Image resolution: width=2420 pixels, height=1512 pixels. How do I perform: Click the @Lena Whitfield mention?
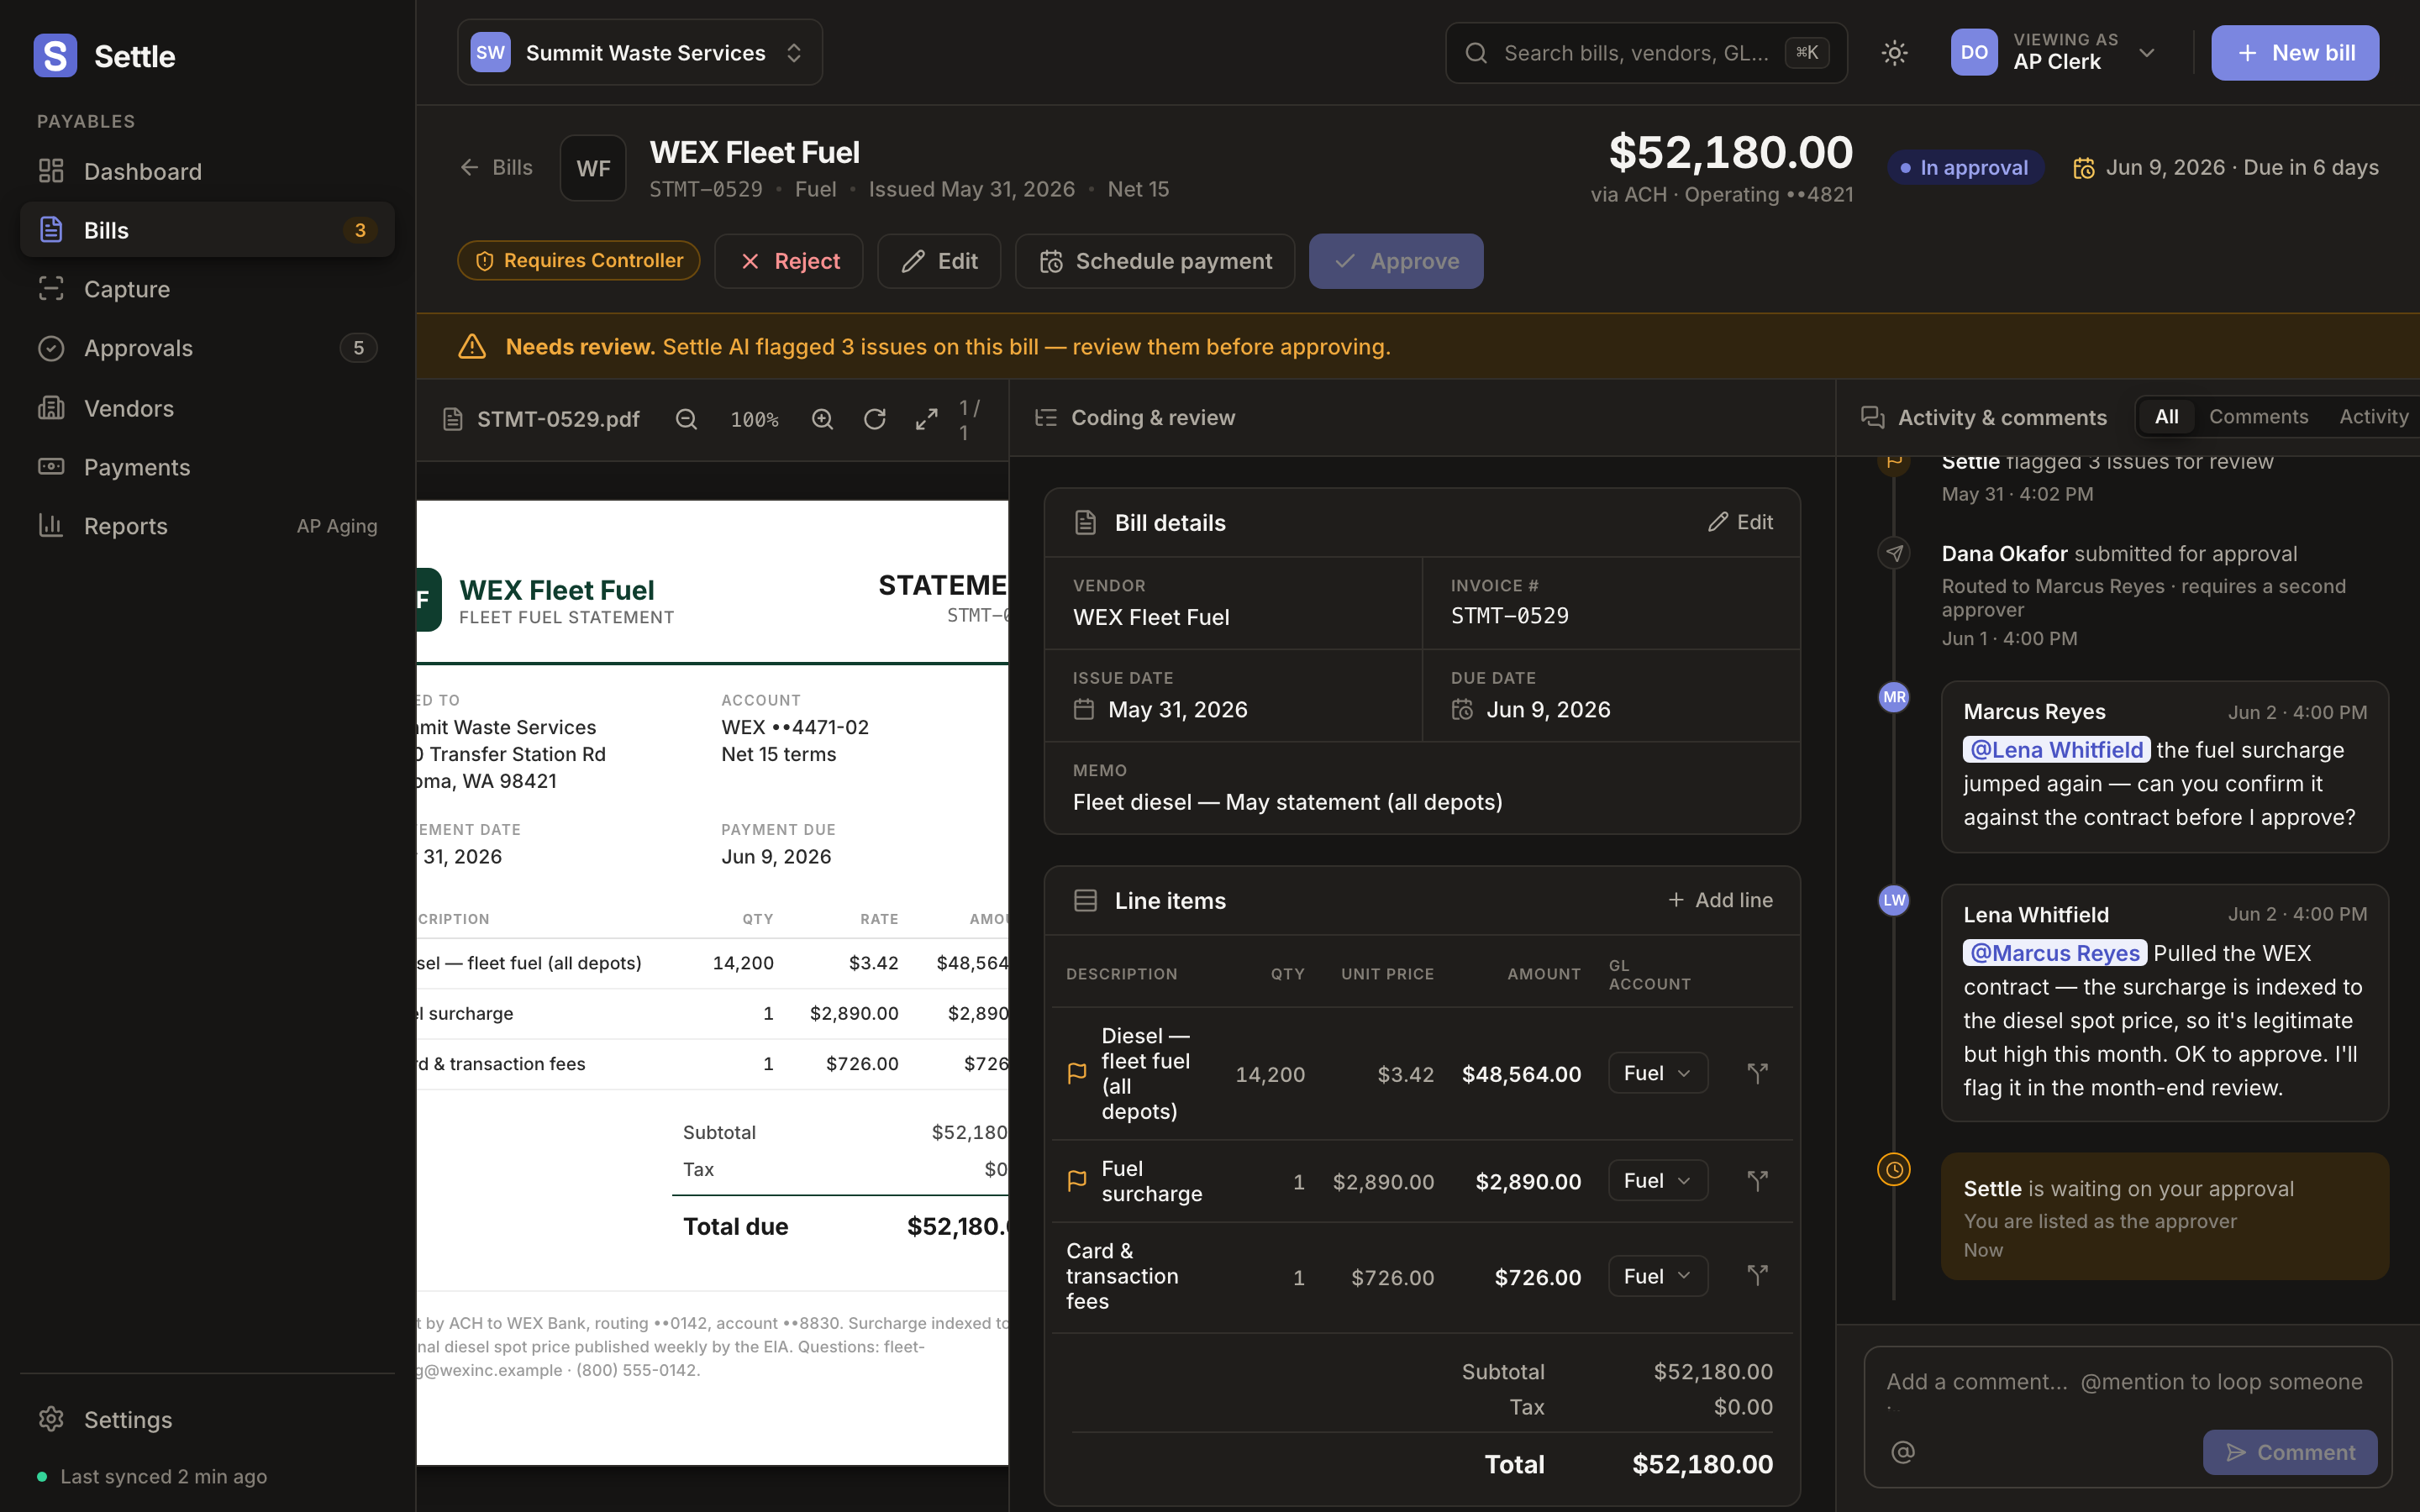pyautogui.click(x=2055, y=750)
